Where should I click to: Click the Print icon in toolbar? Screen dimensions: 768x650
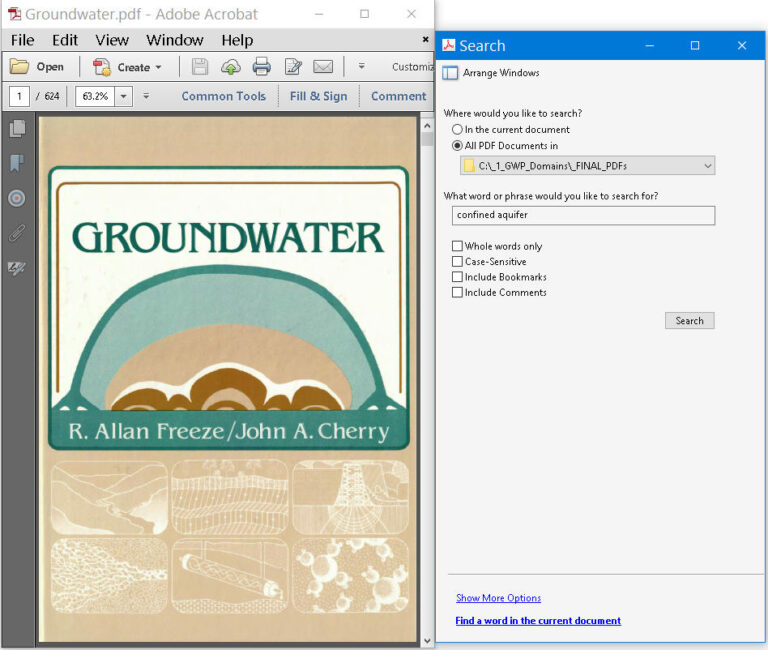point(262,67)
